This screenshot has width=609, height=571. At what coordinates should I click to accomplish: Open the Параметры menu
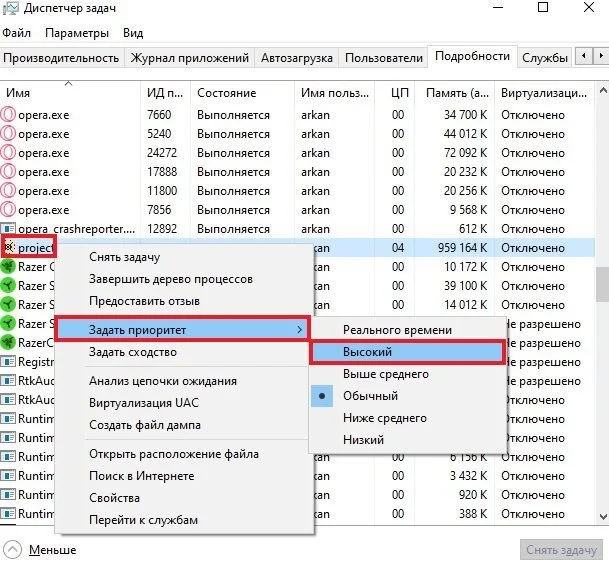click(x=77, y=33)
